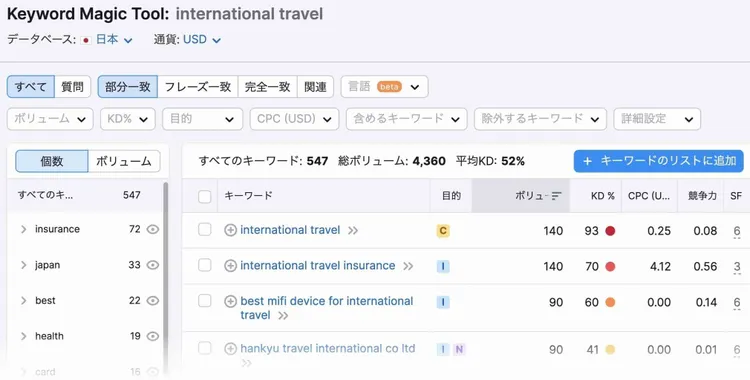Select the 質問 questions tab
This screenshot has width=750, height=380.
click(72, 87)
